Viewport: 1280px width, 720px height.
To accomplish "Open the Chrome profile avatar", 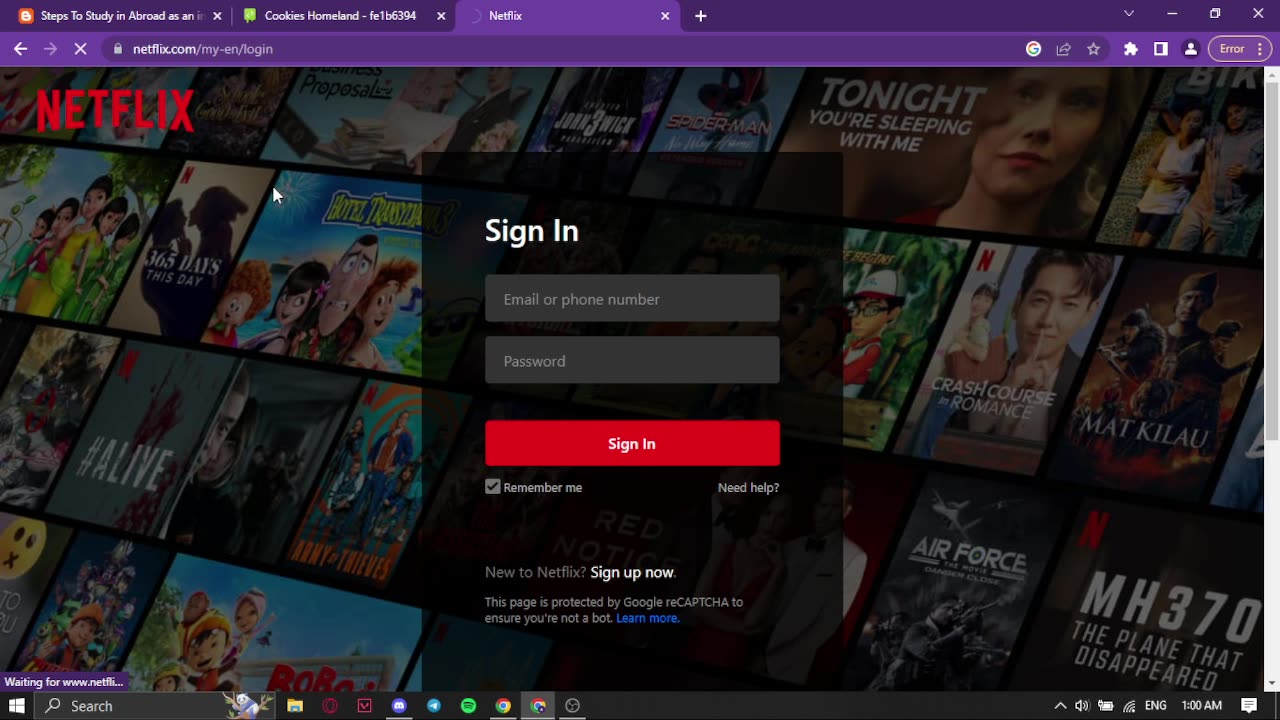I will click(1190, 48).
